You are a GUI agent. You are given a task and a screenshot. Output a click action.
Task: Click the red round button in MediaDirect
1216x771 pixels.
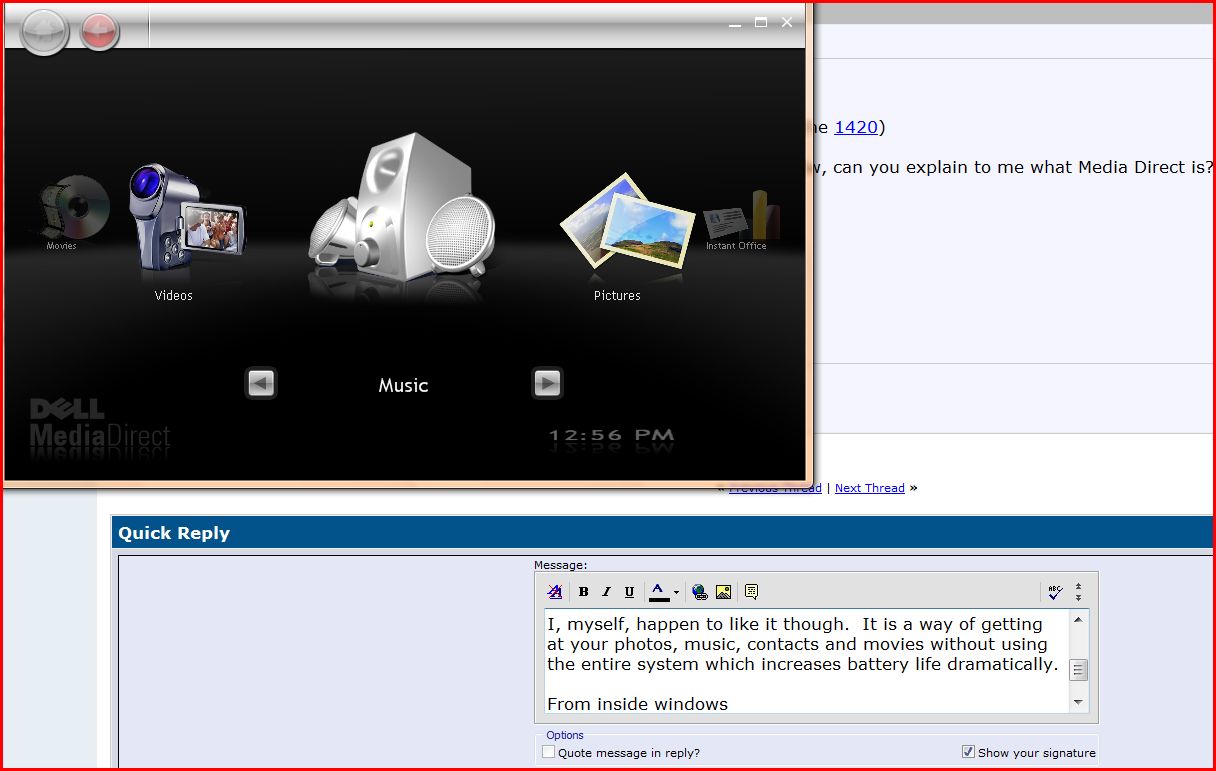pyautogui.click(x=100, y=32)
